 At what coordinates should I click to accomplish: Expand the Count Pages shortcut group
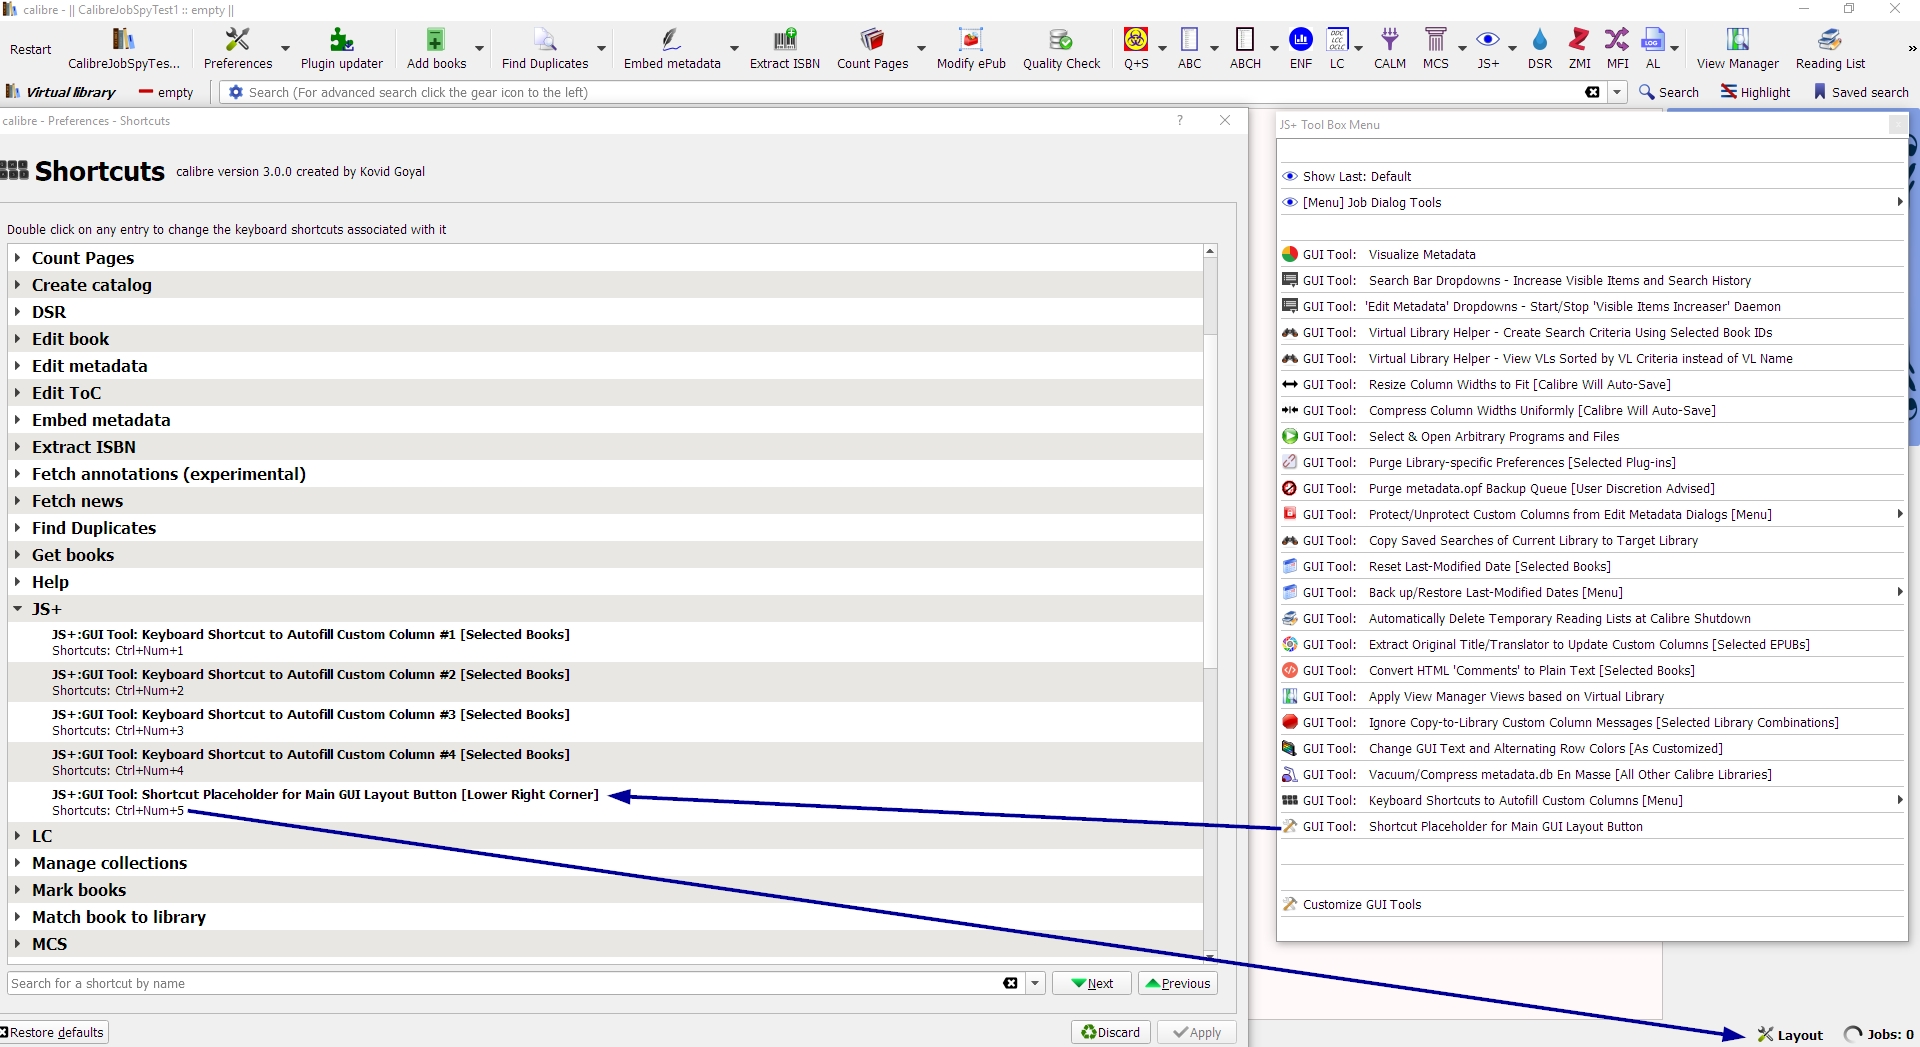17,258
